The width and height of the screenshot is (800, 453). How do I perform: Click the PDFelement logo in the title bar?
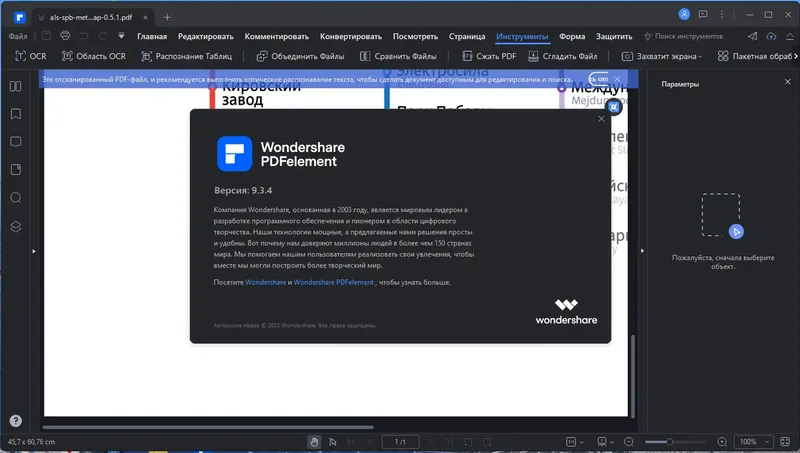[20, 17]
